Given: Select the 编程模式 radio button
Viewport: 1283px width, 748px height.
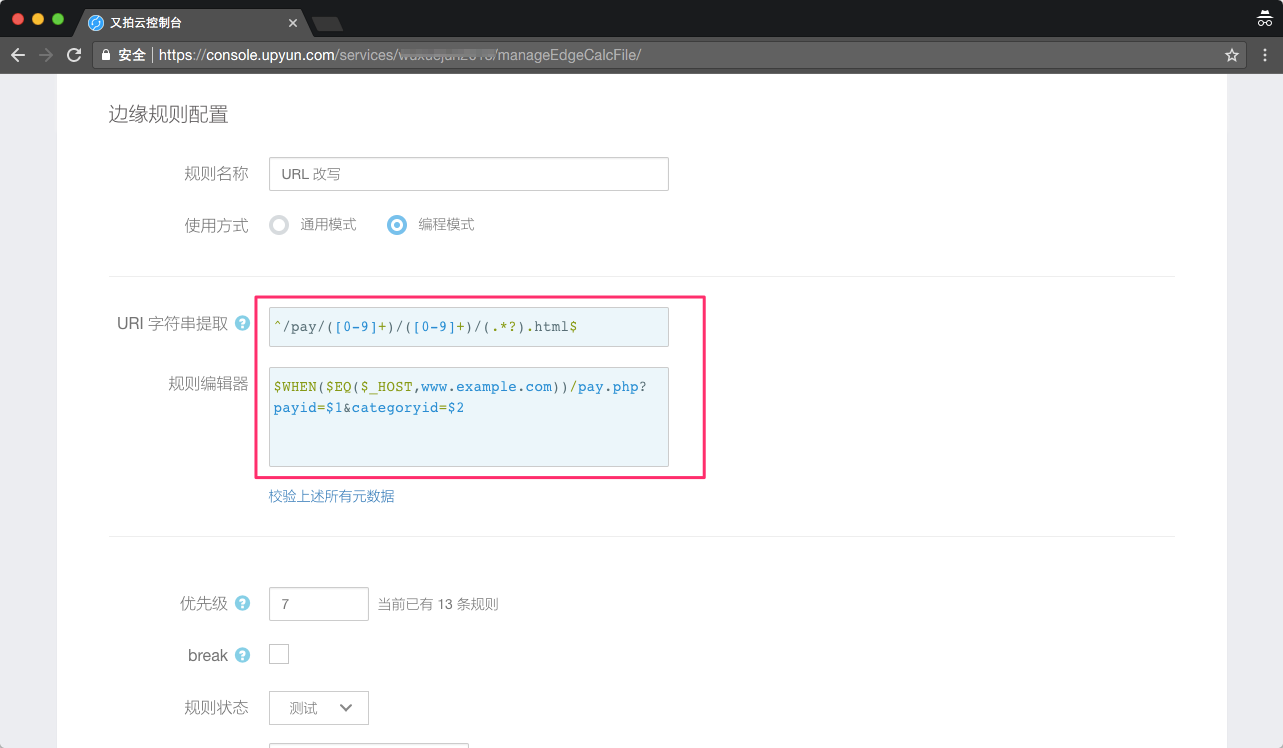Looking at the screenshot, I should [397, 225].
